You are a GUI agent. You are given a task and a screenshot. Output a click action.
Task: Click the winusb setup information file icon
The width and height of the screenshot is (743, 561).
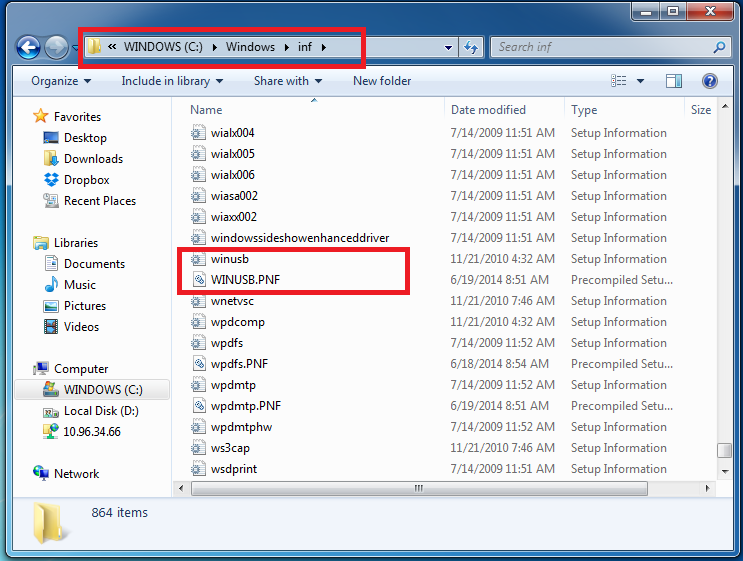coord(199,259)
